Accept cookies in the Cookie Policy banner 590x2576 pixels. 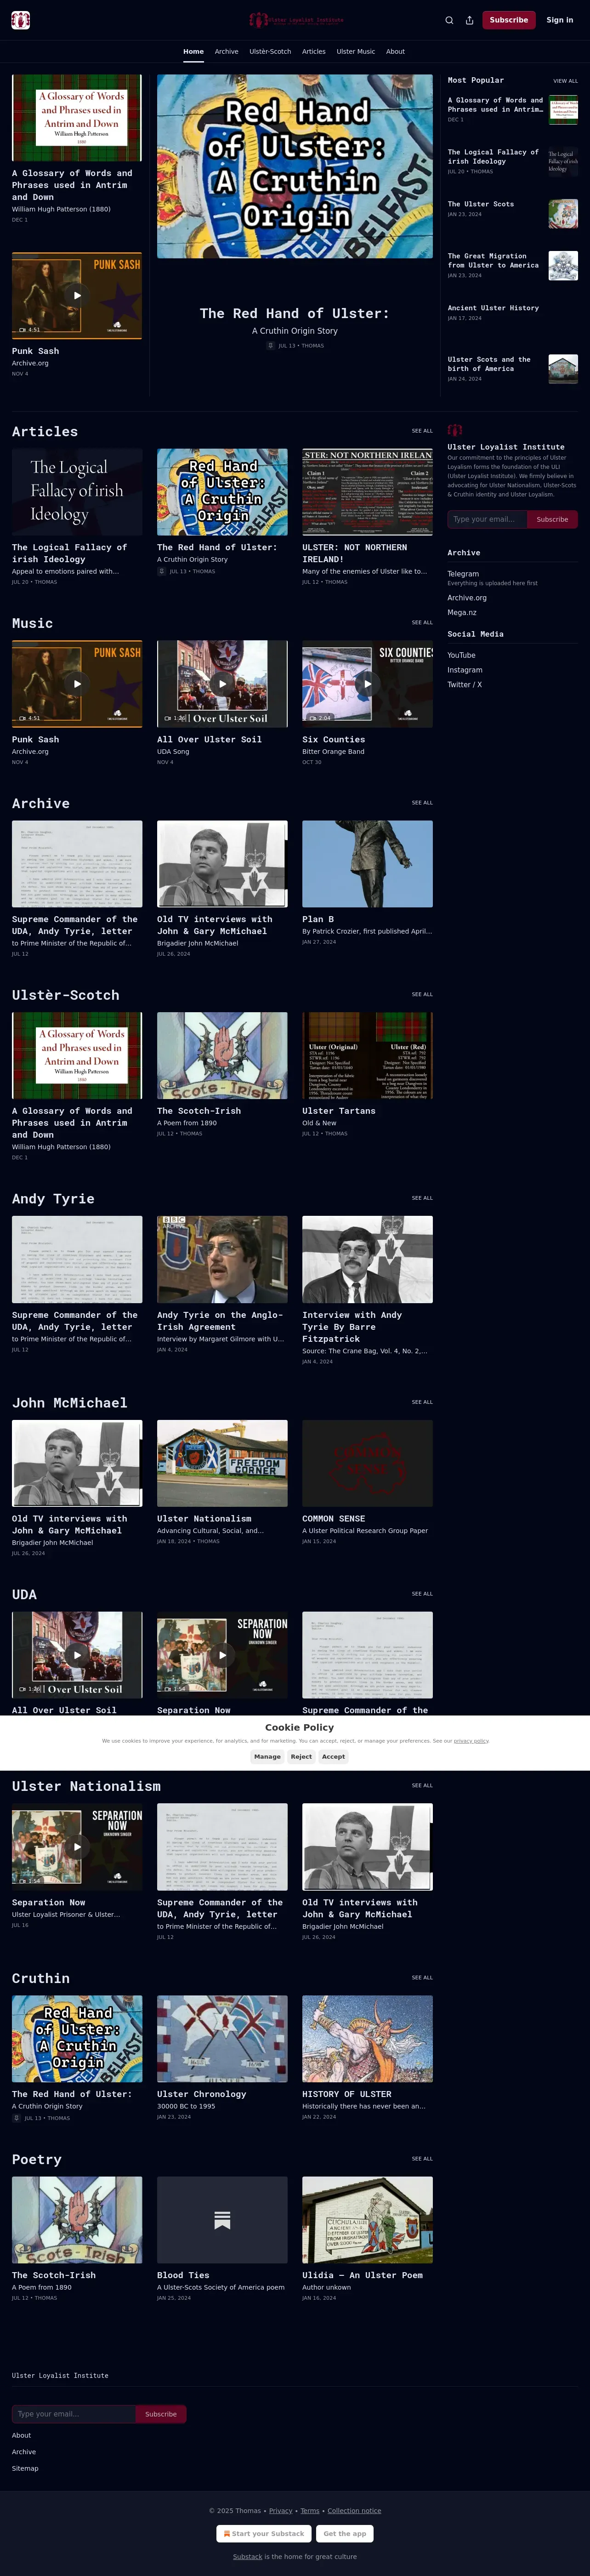[x=333, y=1756]
